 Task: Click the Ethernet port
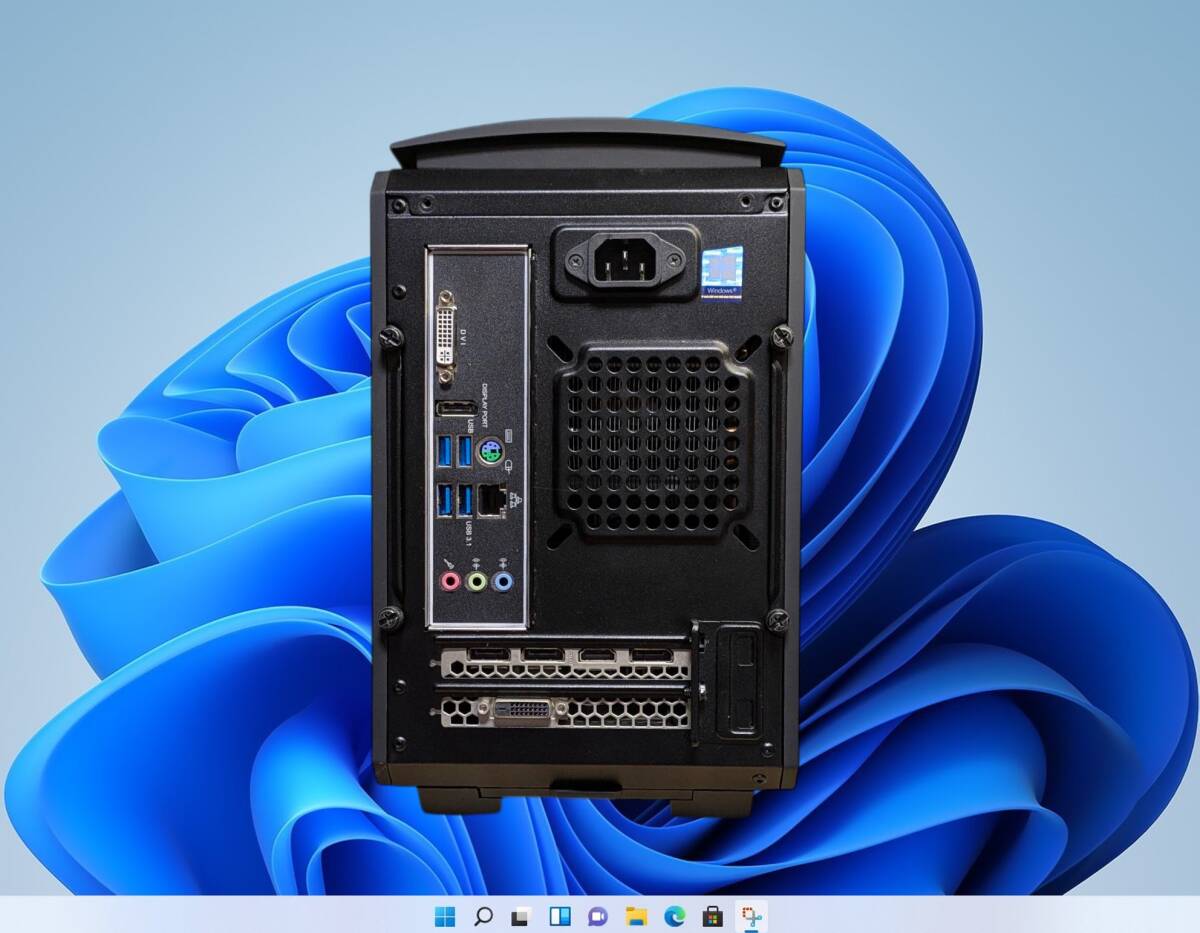pyautogui.click(x=492, y=500)
